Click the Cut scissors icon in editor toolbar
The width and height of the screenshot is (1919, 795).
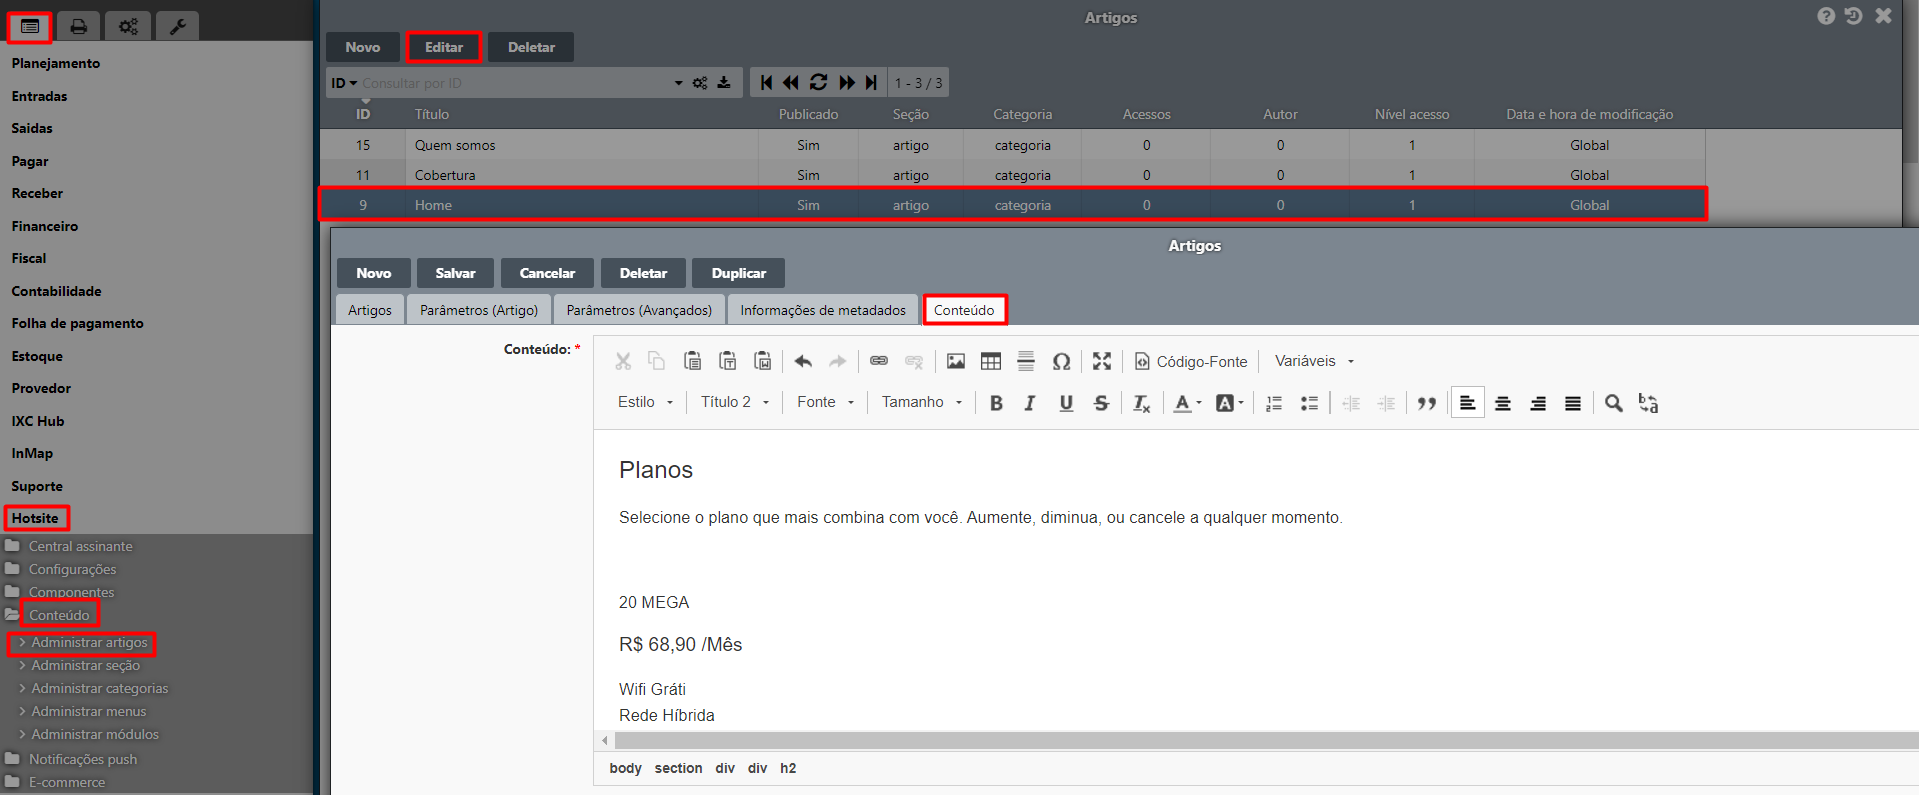tap(623, 361)
